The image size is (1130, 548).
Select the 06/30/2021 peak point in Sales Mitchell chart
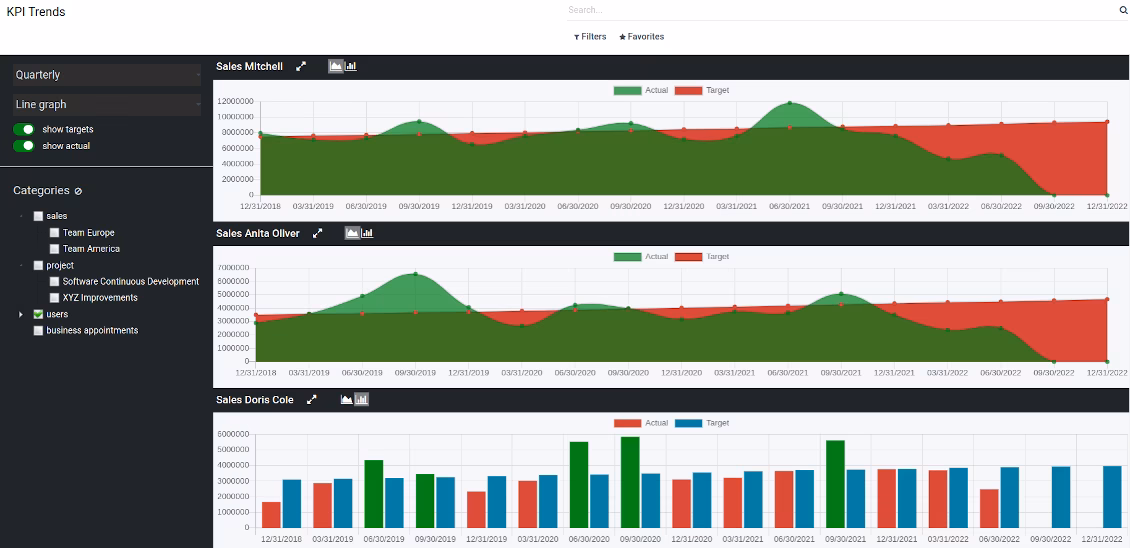[790, 103]
